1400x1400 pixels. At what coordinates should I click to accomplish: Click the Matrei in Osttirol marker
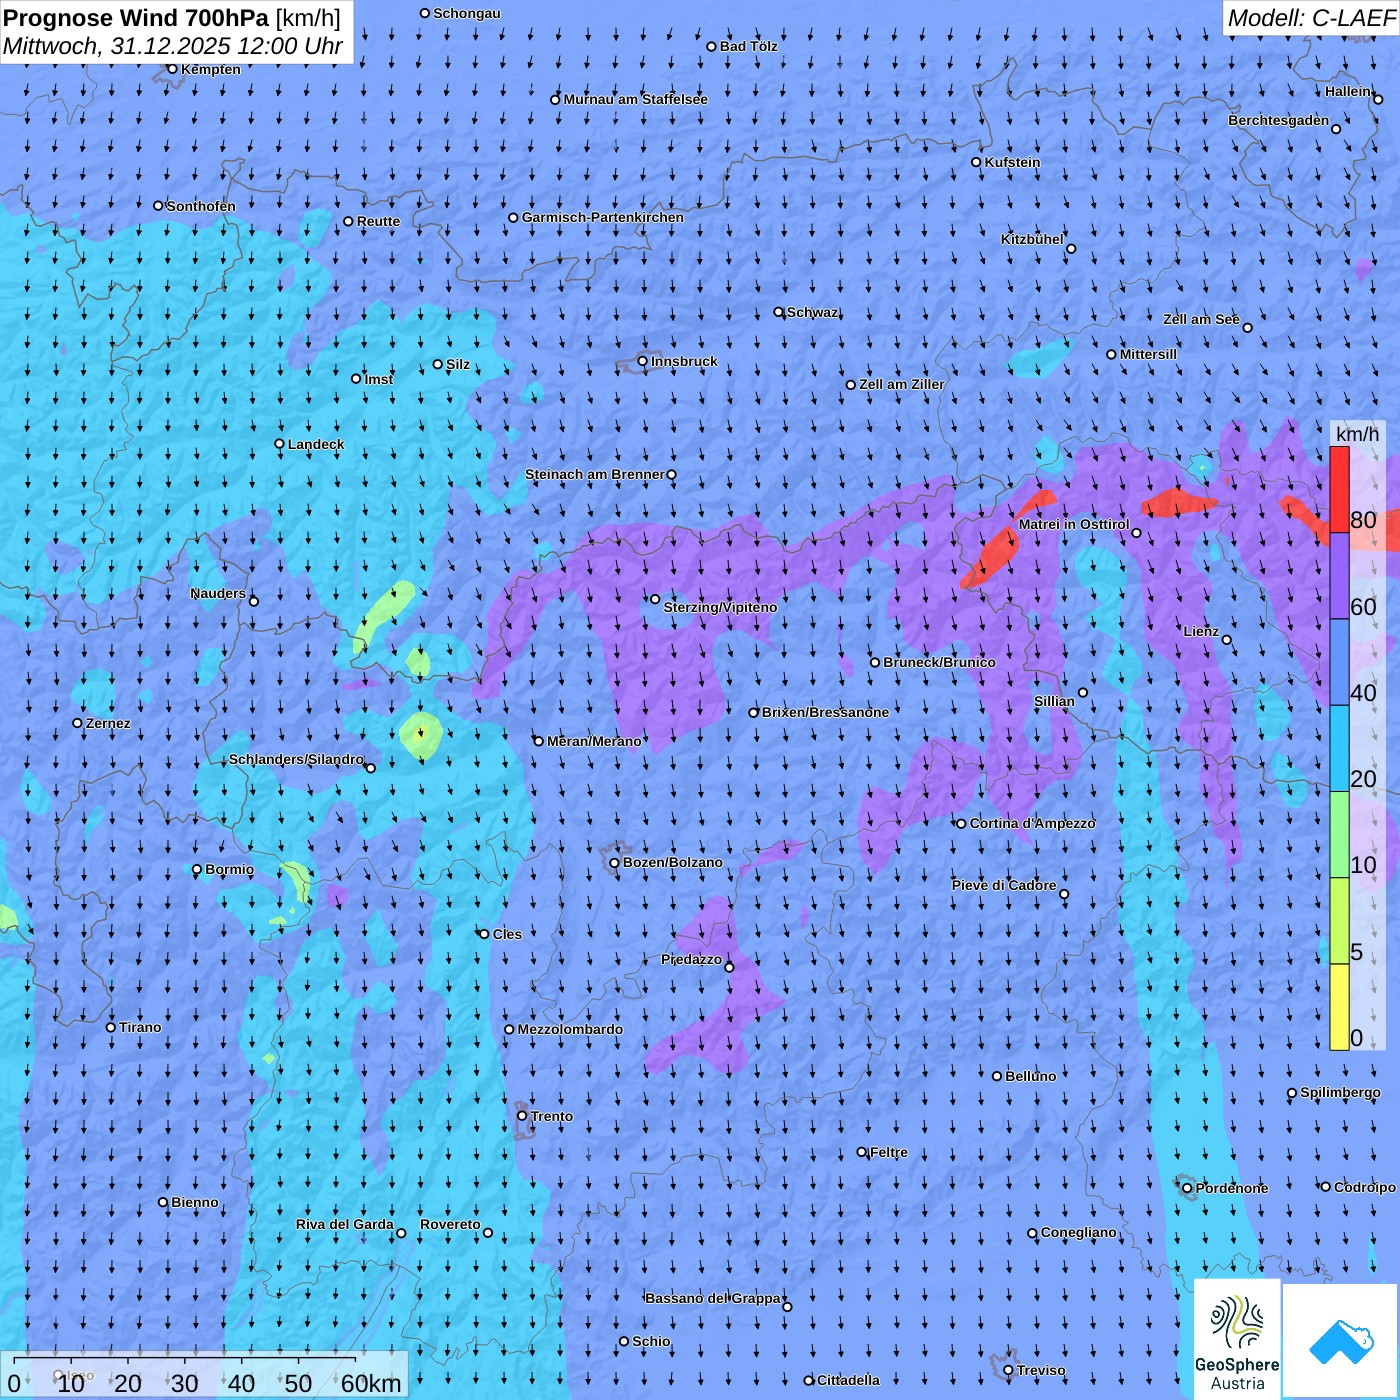[x=1136, y=533]
